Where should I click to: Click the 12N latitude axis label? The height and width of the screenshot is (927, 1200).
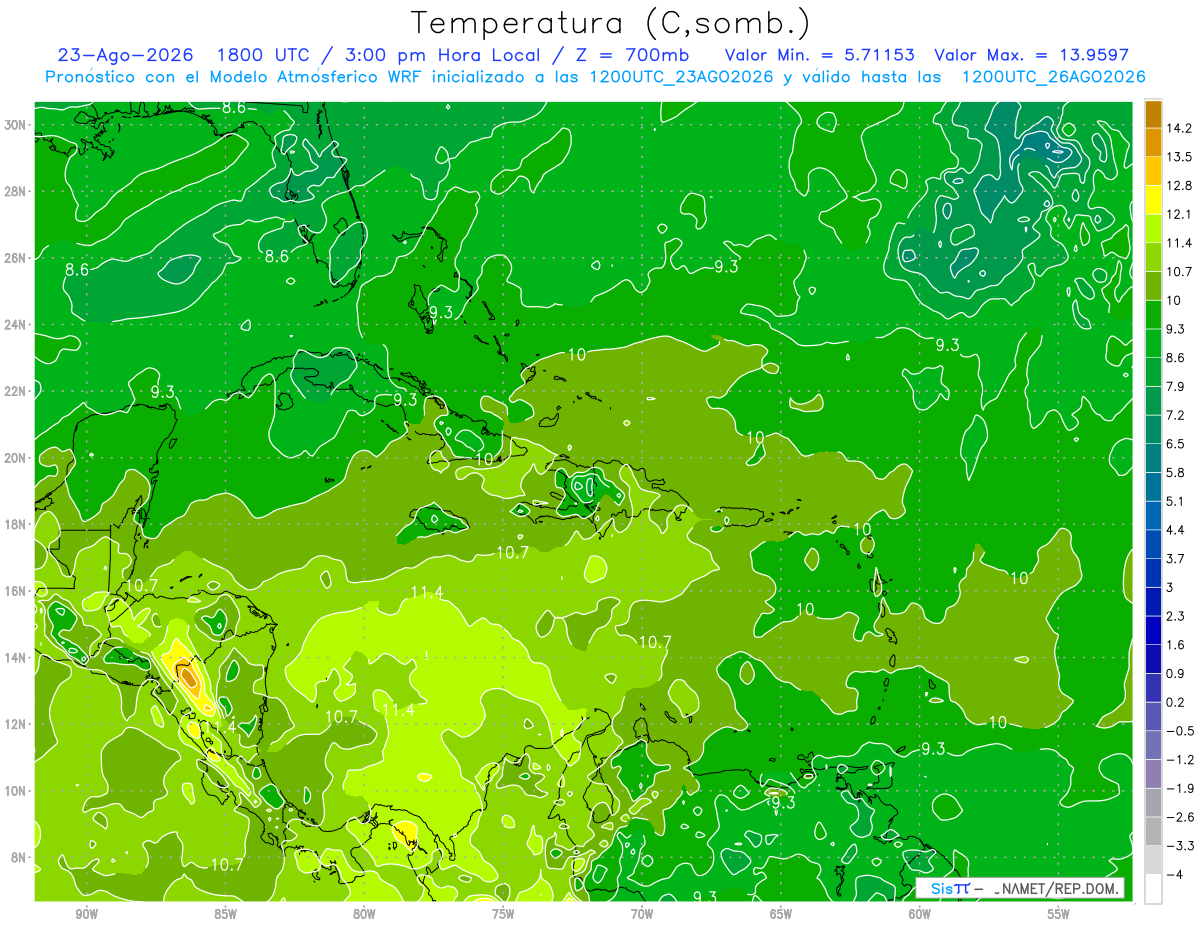[x=16, y=724]
